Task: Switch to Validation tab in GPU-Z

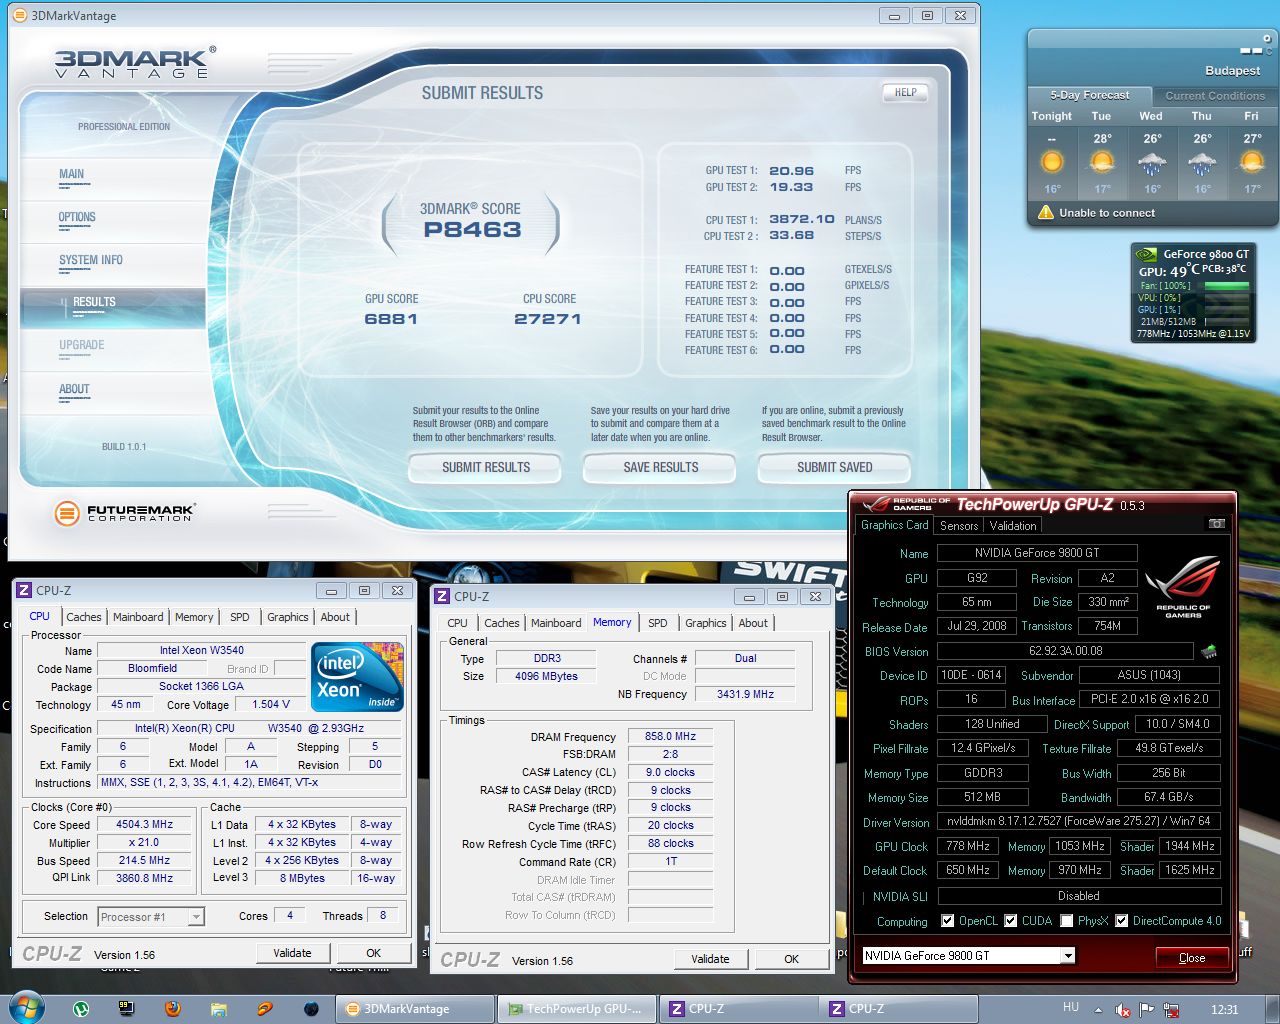Action: (1013, 526)
